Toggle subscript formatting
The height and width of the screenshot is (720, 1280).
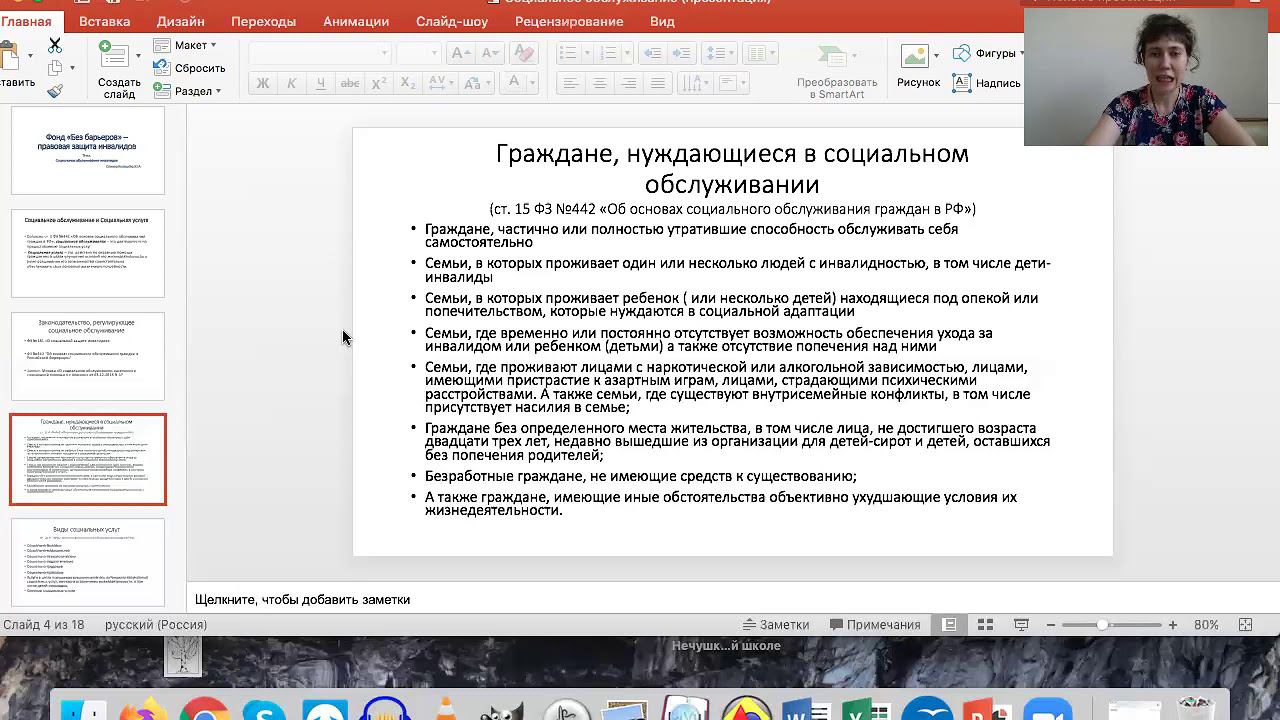[x=408, y=83]
